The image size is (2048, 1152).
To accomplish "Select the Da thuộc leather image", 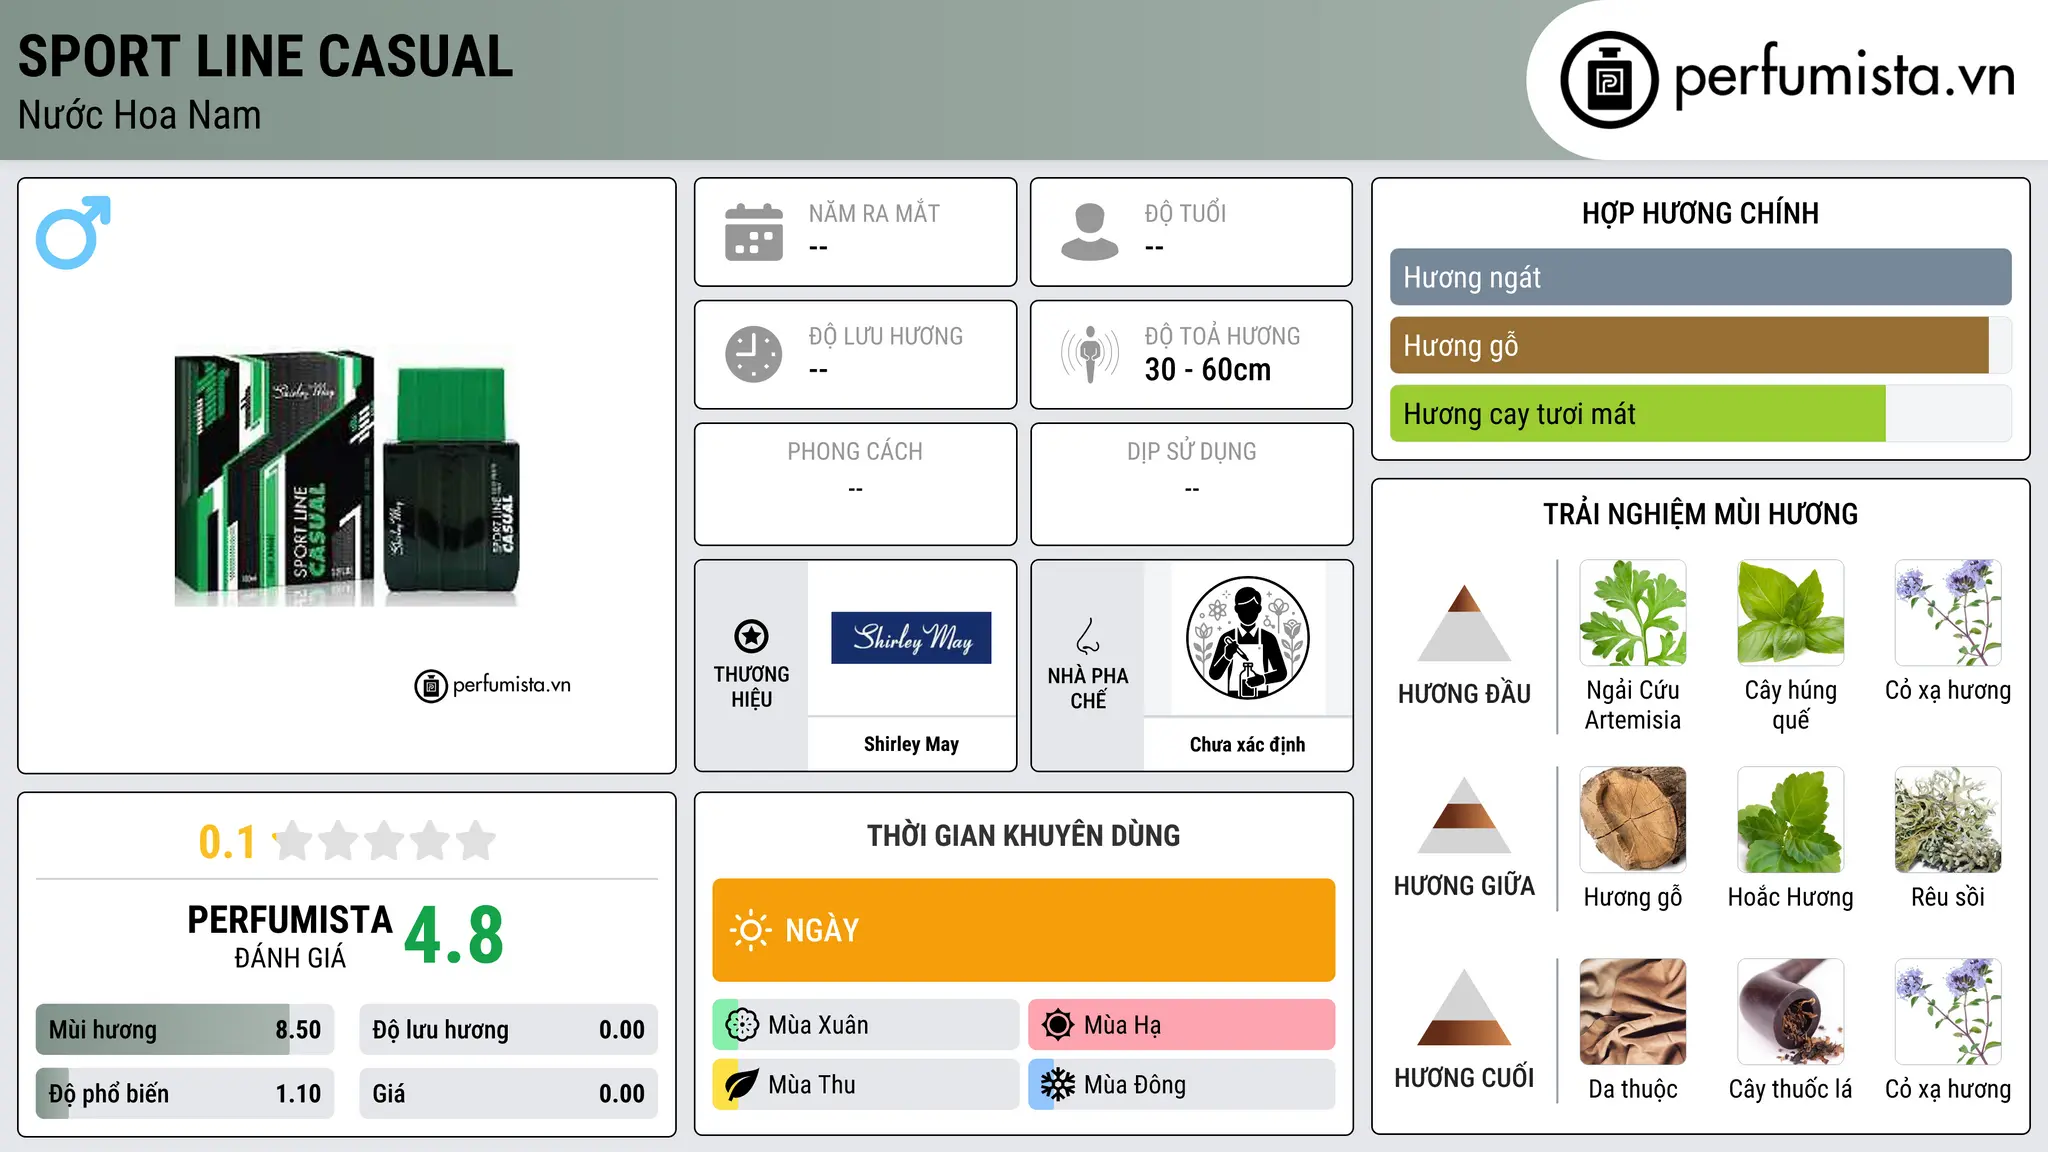I will 1633,1012.
